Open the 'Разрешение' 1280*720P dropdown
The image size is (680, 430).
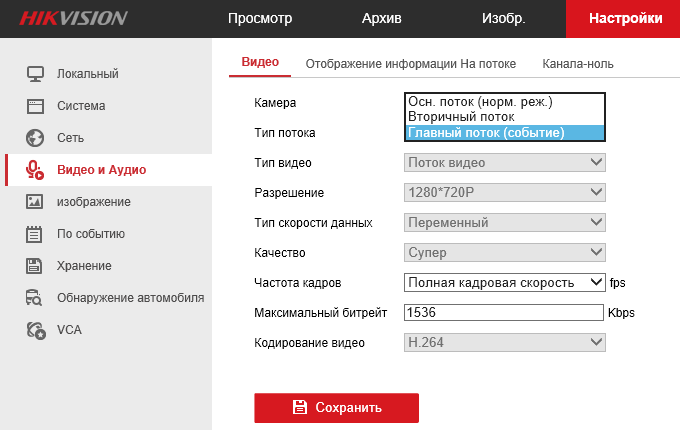click(505, 192)
